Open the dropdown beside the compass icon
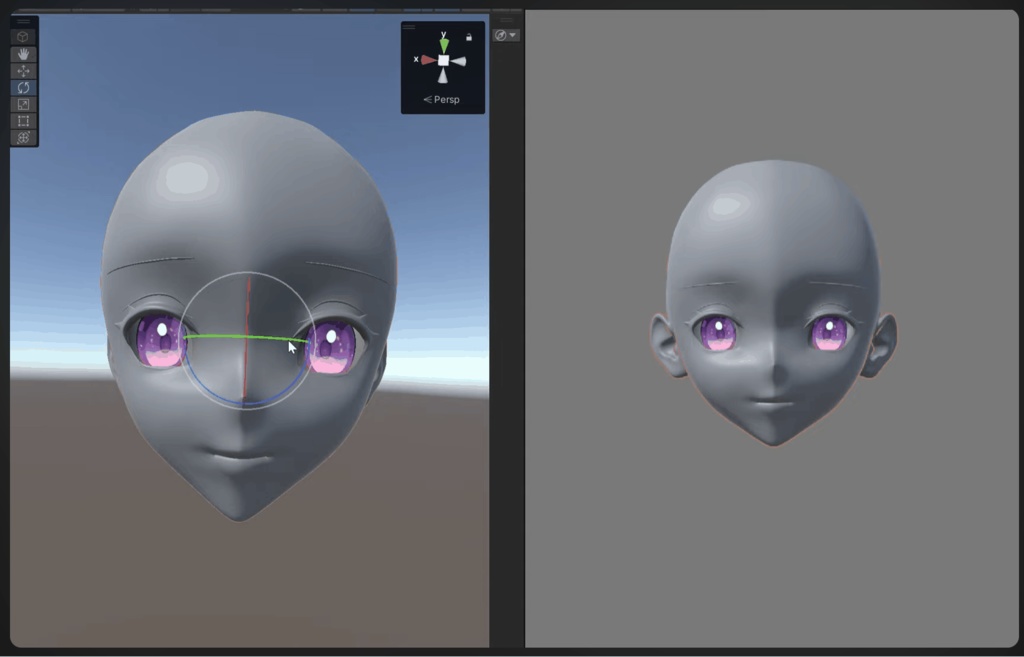 tap(512, 34)
